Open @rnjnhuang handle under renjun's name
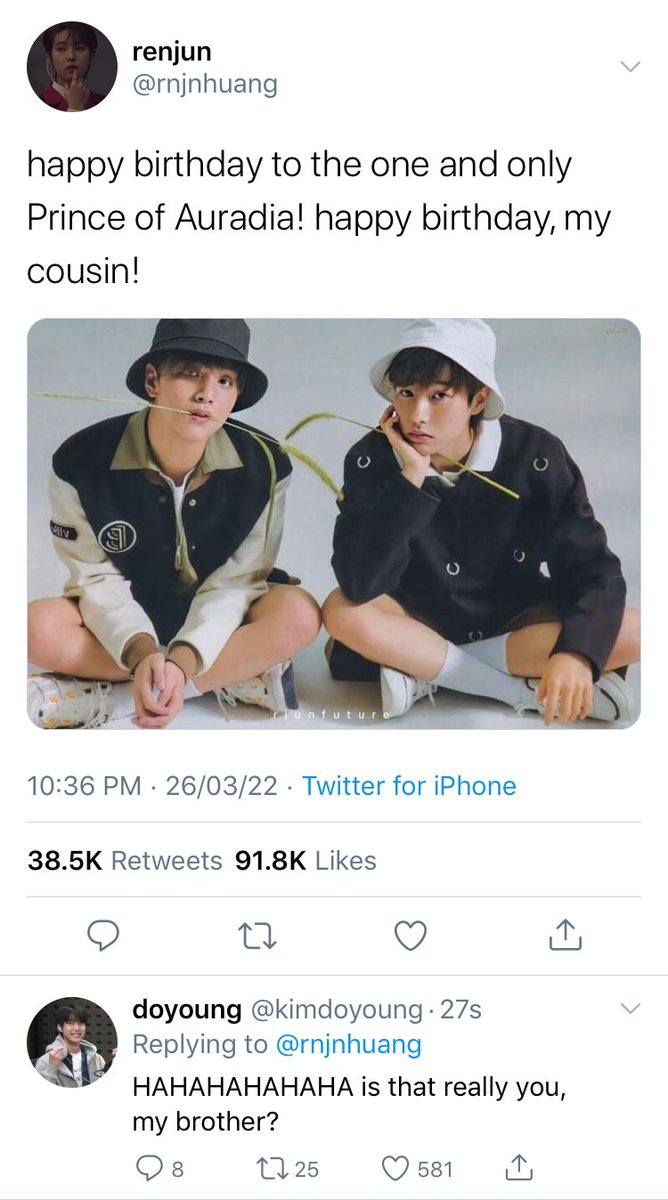Image resolution: width=668 pixels, height=1200 pixels. (204, 85)
